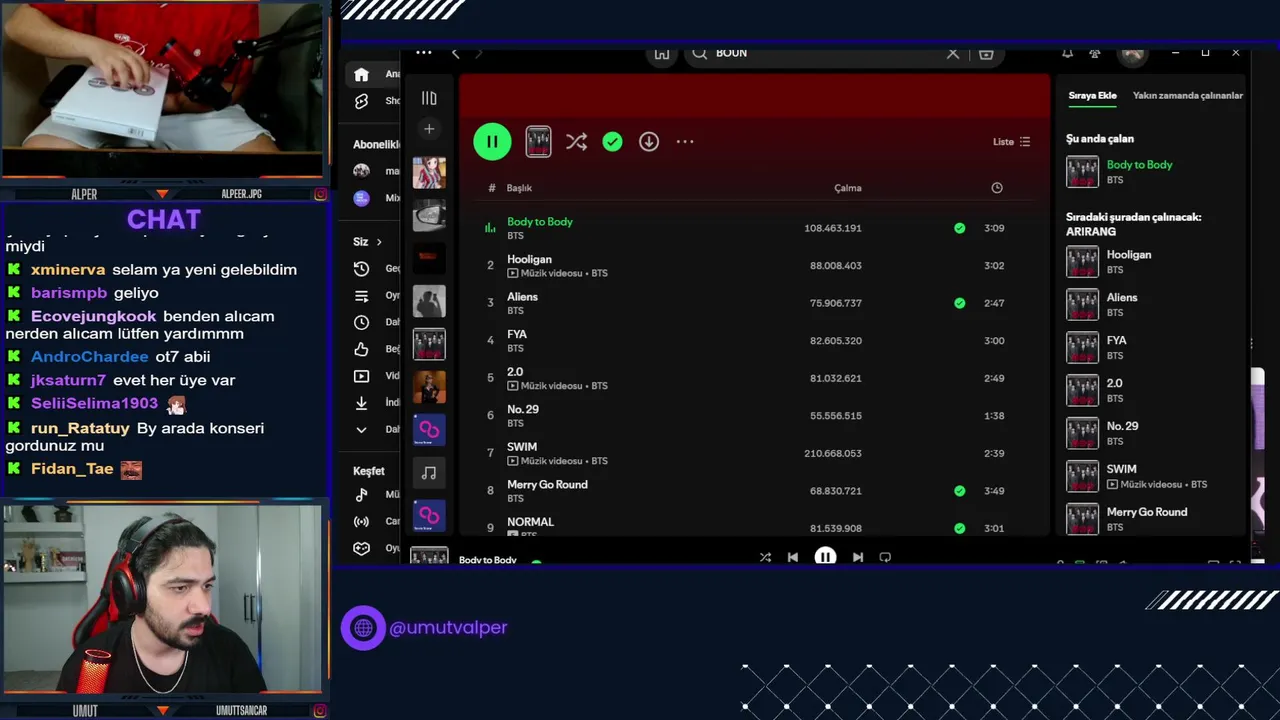
Task: Open the Liste view options dropdown
Action: (1011, 142)
